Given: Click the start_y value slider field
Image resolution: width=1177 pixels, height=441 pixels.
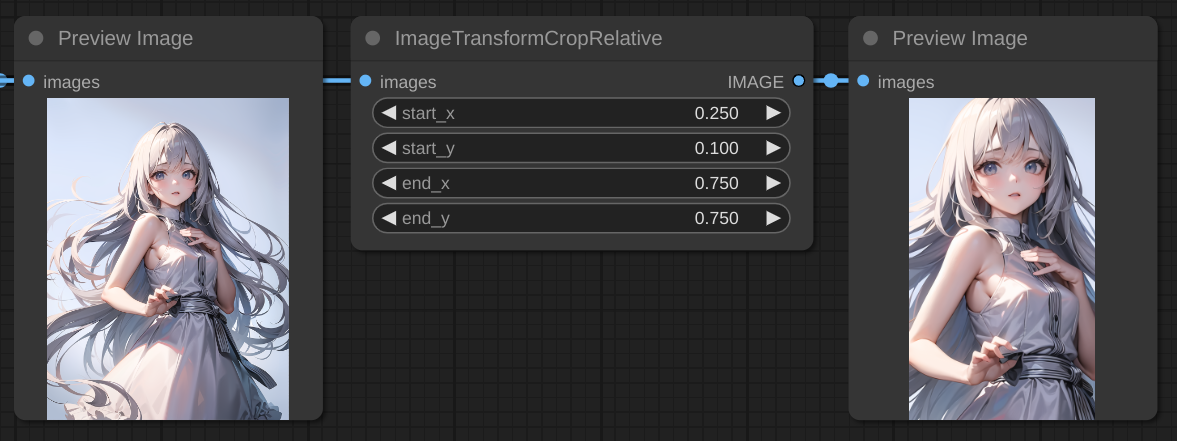Looking at the screenshot, I should pyautogui.click(x=580, y=148).
